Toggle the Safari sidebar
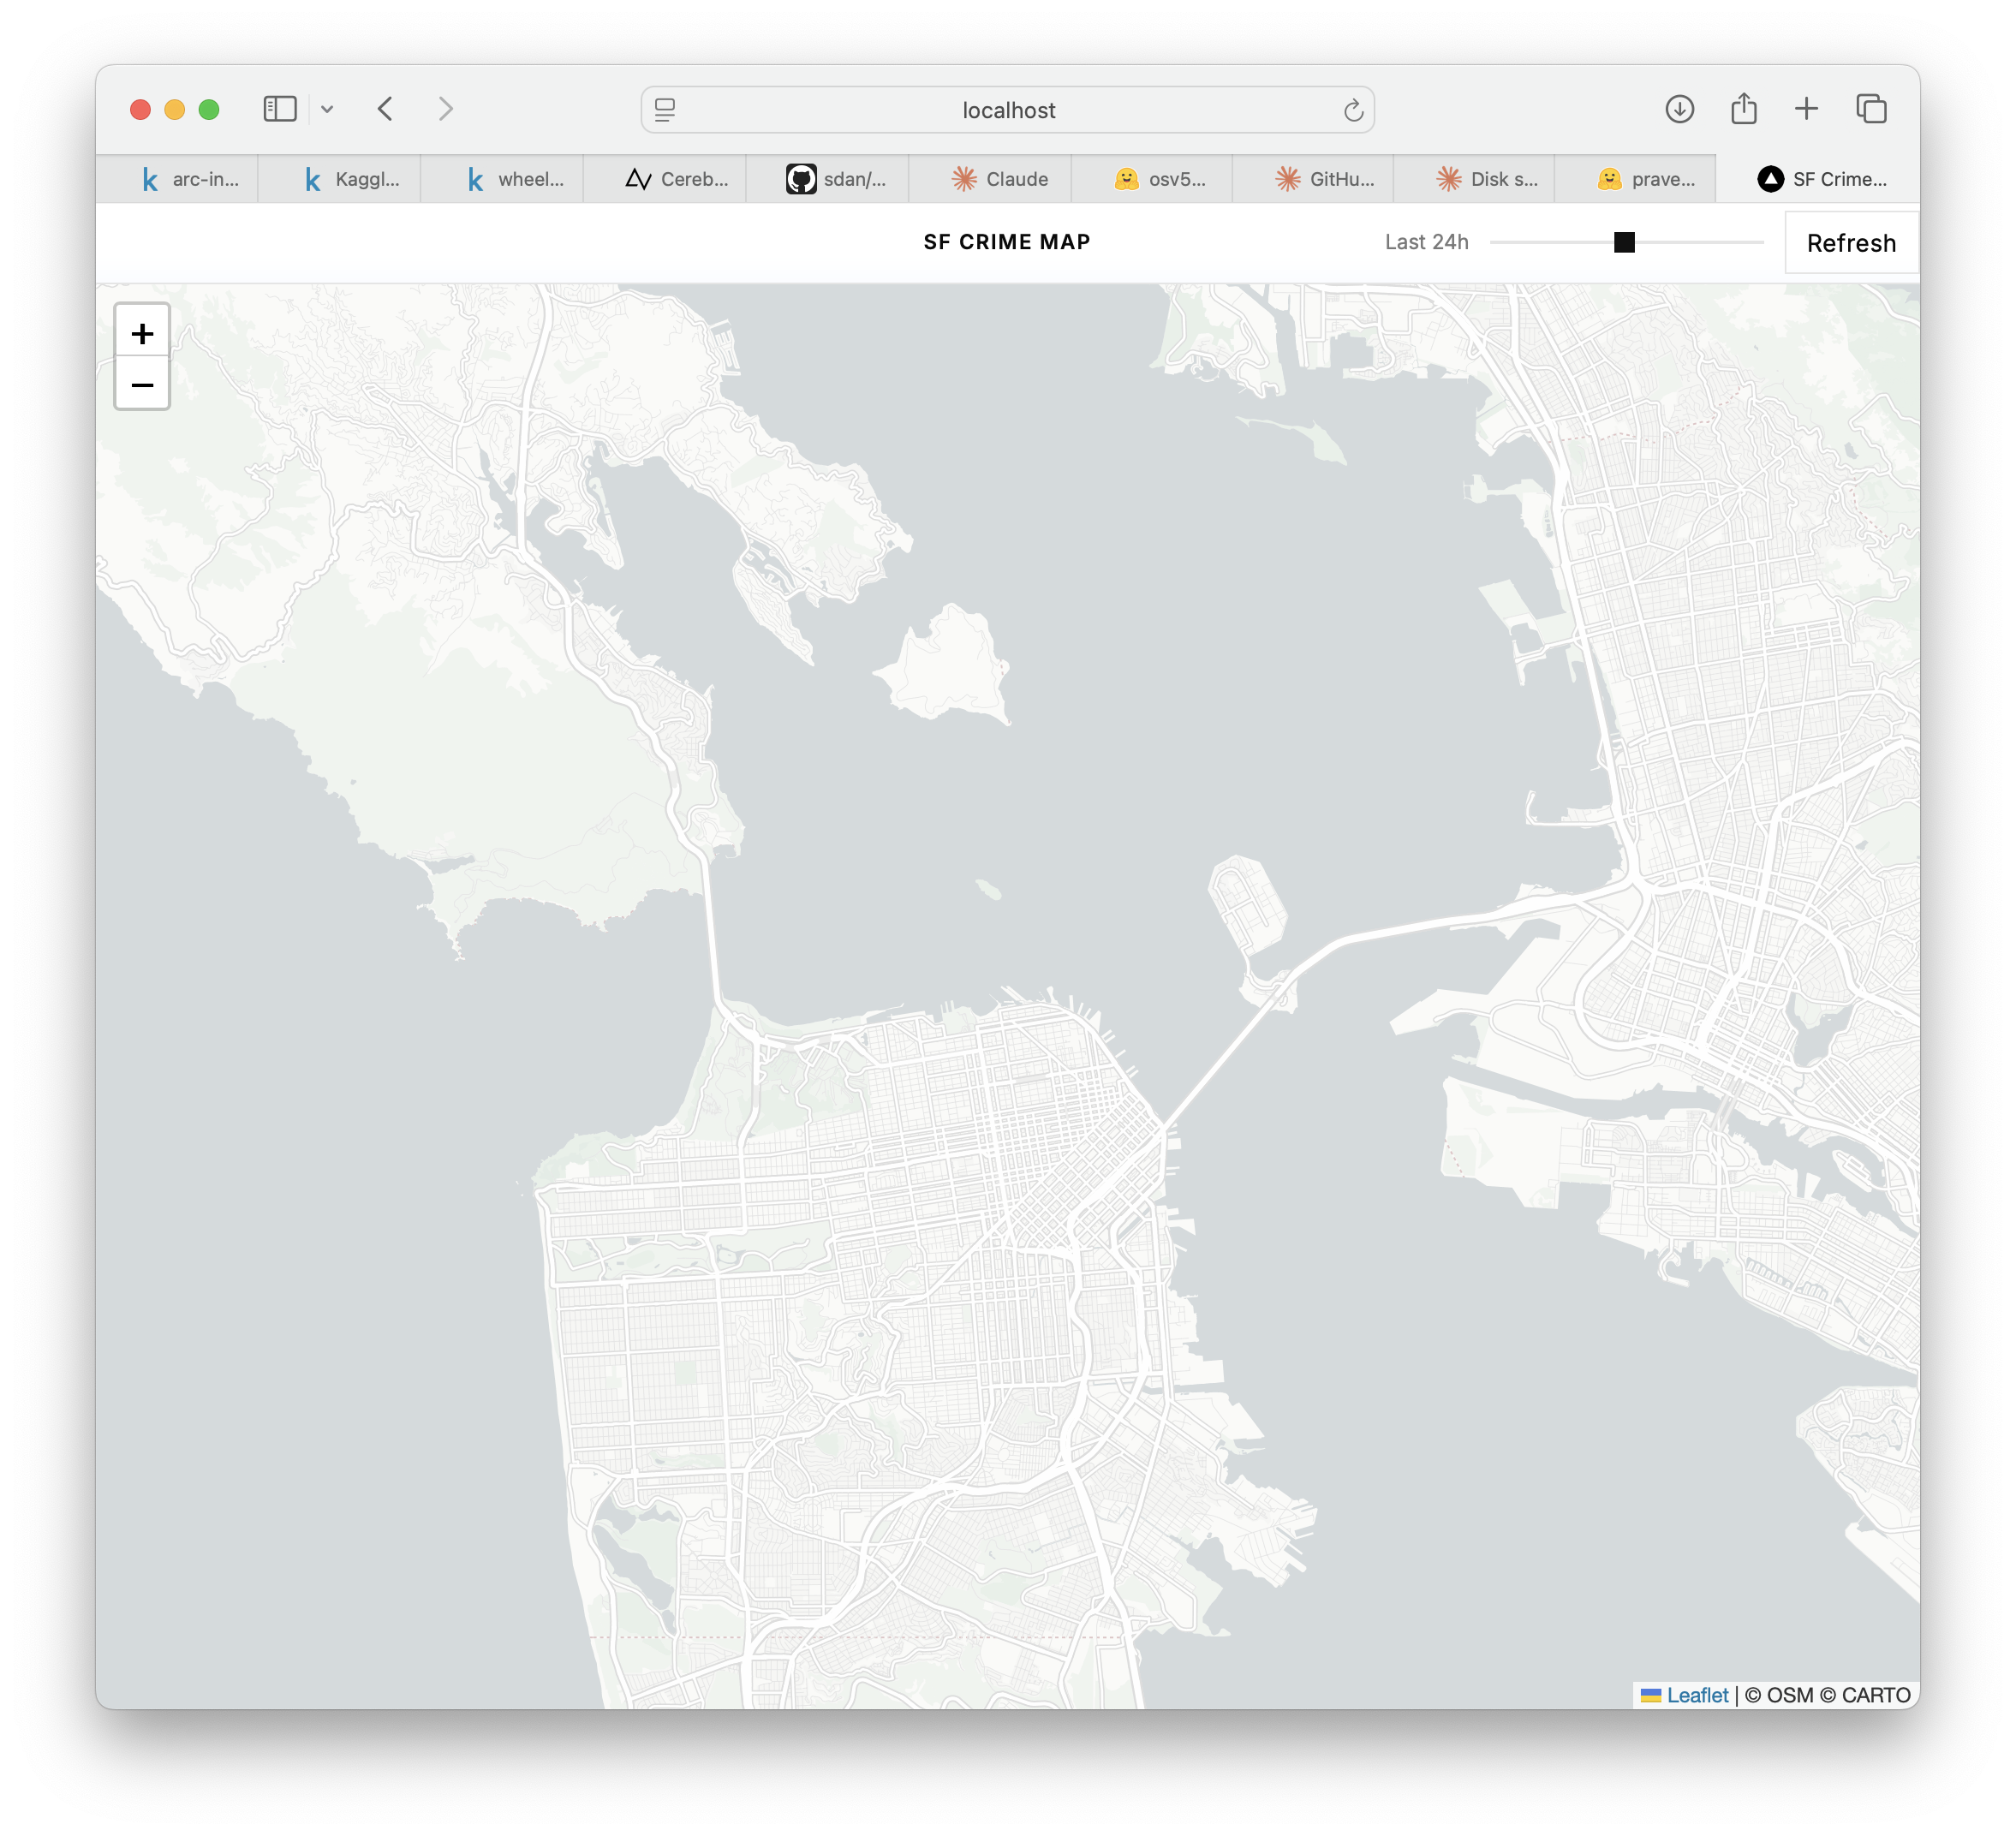The width and height of the screenshot is (2016, 1836). [x=280, y=109]
